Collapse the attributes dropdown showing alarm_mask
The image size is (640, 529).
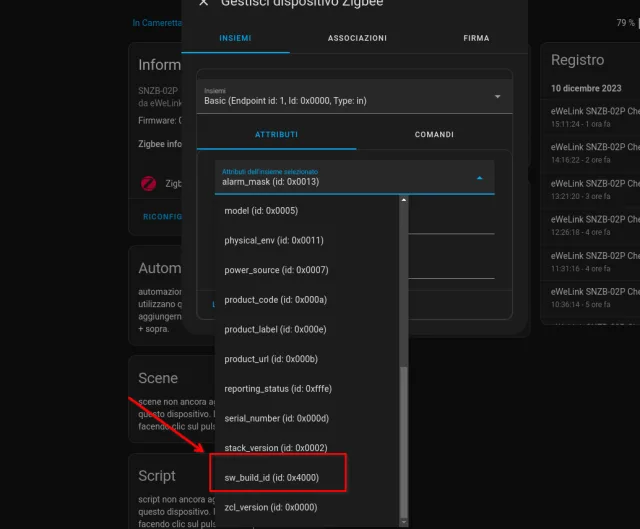point(354,177)
